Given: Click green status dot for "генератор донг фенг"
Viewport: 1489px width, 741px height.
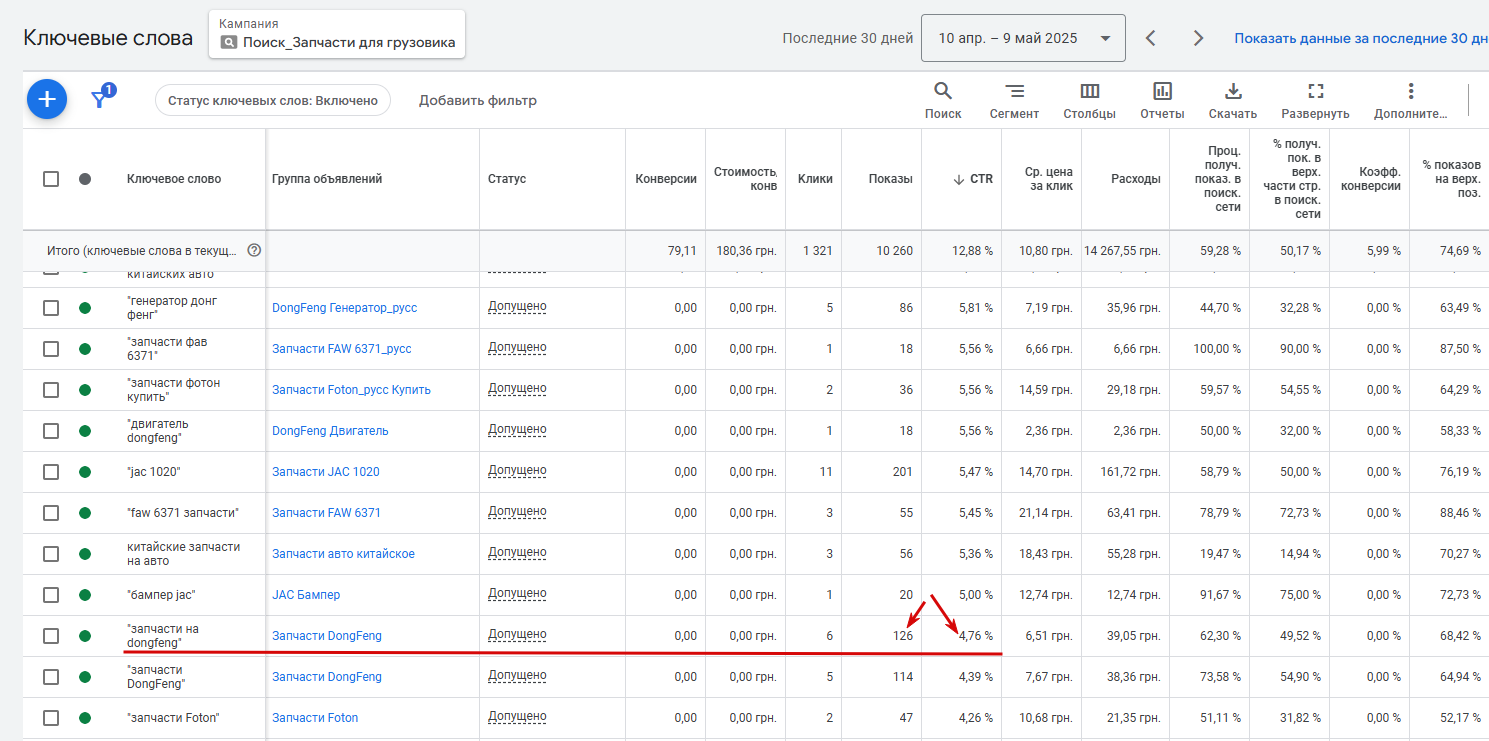Looking at the screenshot, I should point(85,308).
